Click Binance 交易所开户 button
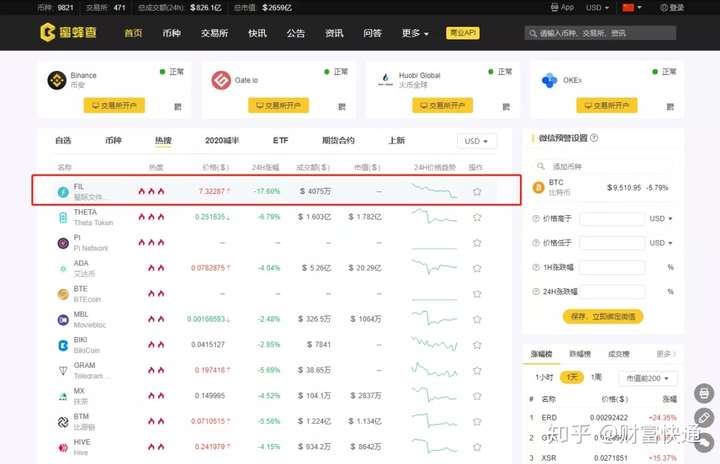Viewport: 720px width, 464px height. click(x=114, y=105)
